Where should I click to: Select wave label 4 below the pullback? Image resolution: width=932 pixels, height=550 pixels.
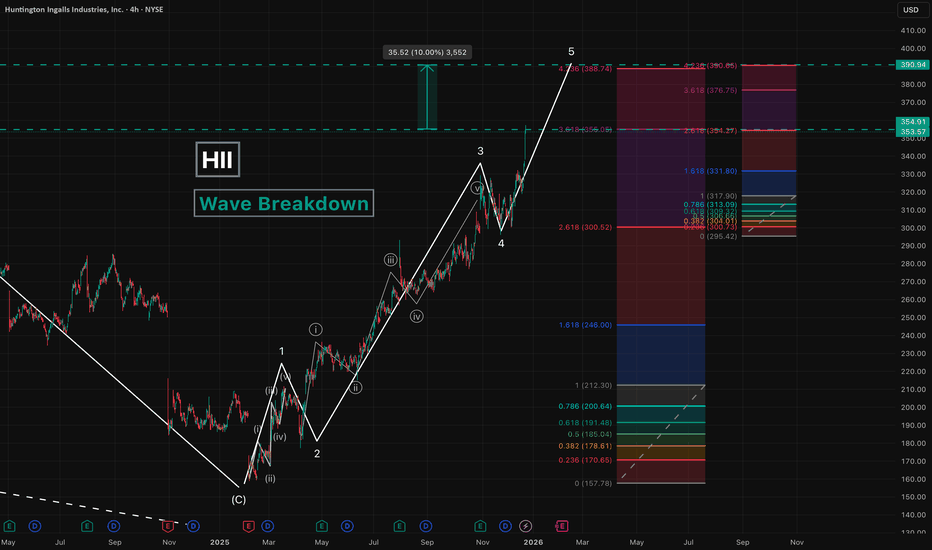coord(501,244)
